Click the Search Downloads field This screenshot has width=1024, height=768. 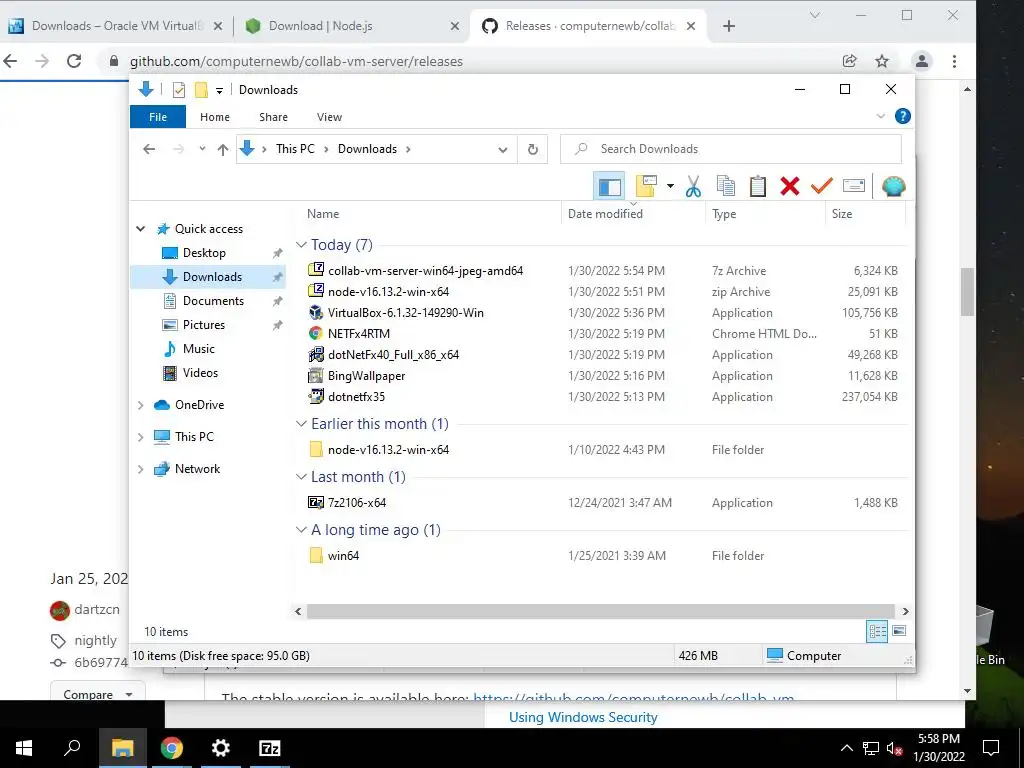[731, 149]
